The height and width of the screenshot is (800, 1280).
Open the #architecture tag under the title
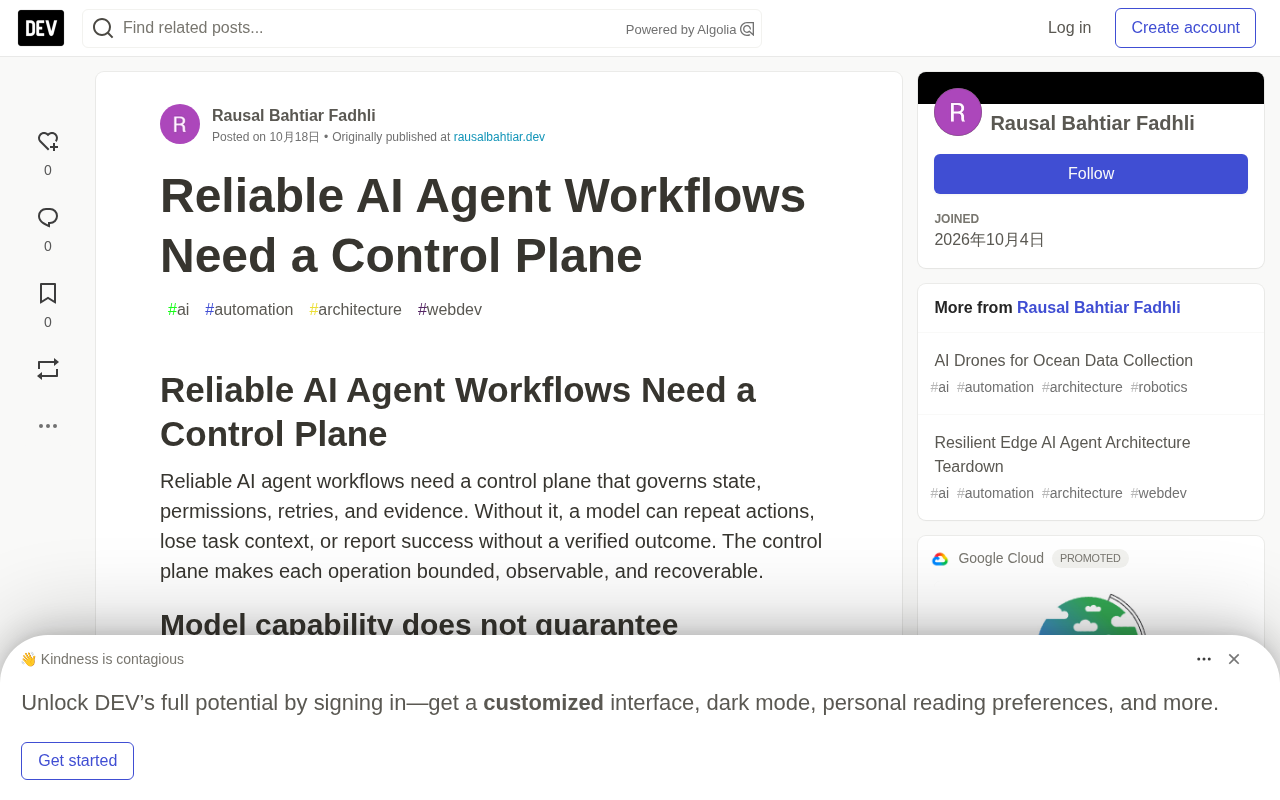[x=356, y=310]
